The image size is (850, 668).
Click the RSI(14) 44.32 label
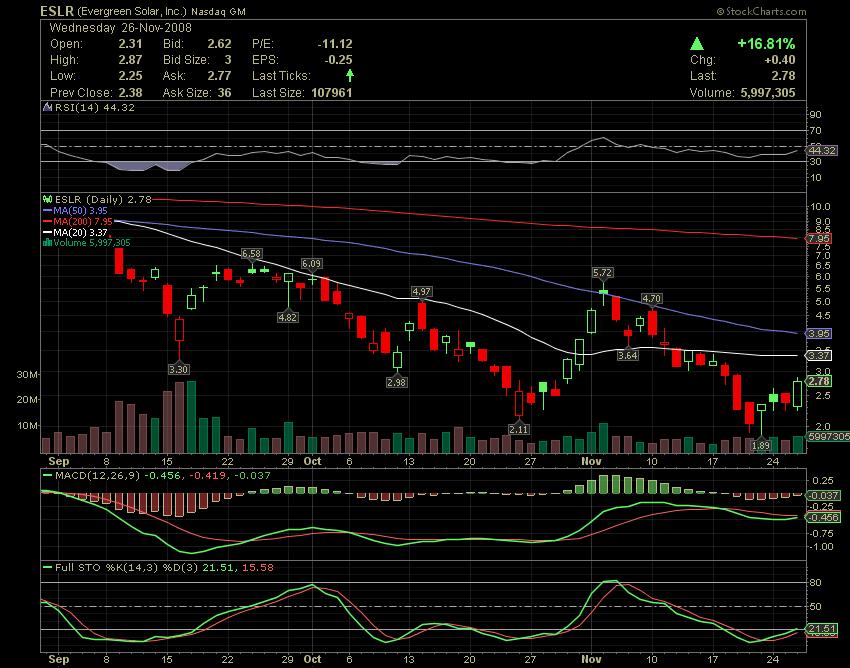[x=95, y=107]
